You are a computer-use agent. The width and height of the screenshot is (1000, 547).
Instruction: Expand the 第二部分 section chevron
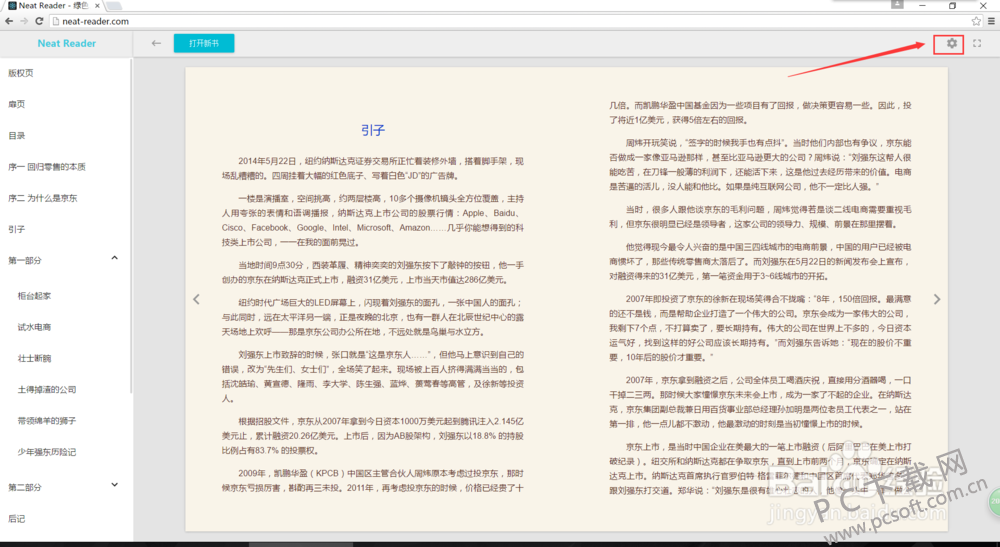(115, 485)
